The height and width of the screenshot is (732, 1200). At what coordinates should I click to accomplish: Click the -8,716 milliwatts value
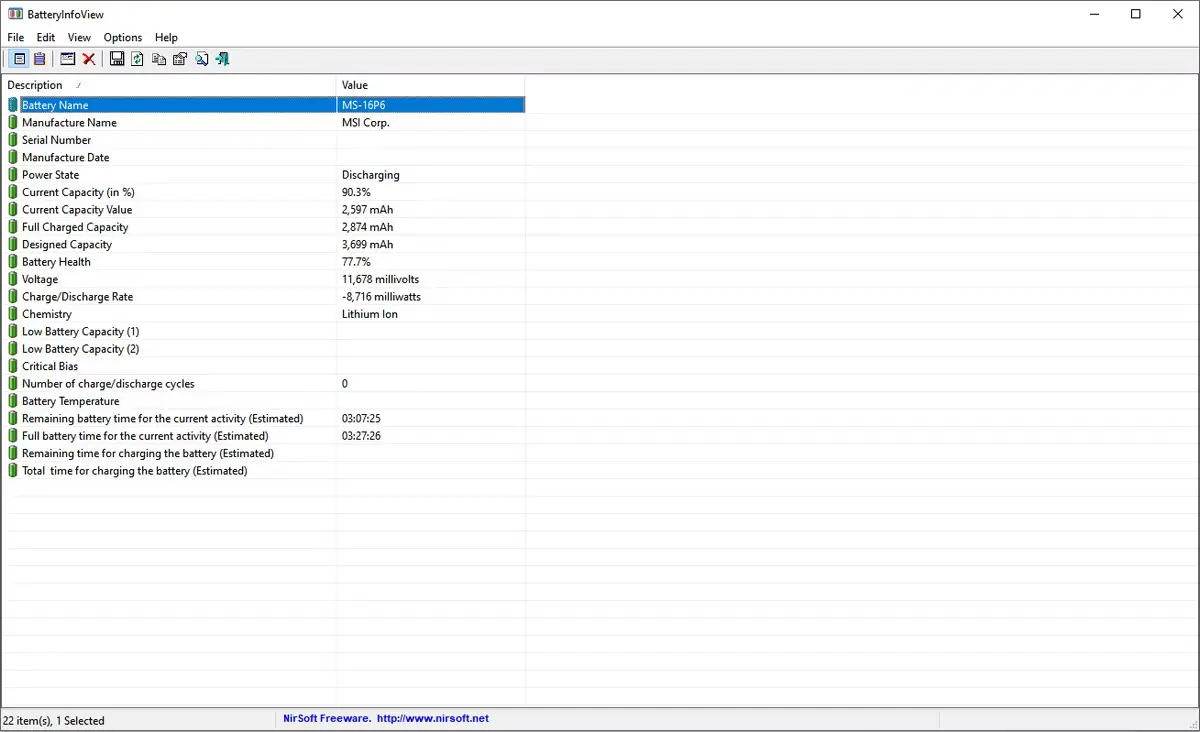coord(381,296)
